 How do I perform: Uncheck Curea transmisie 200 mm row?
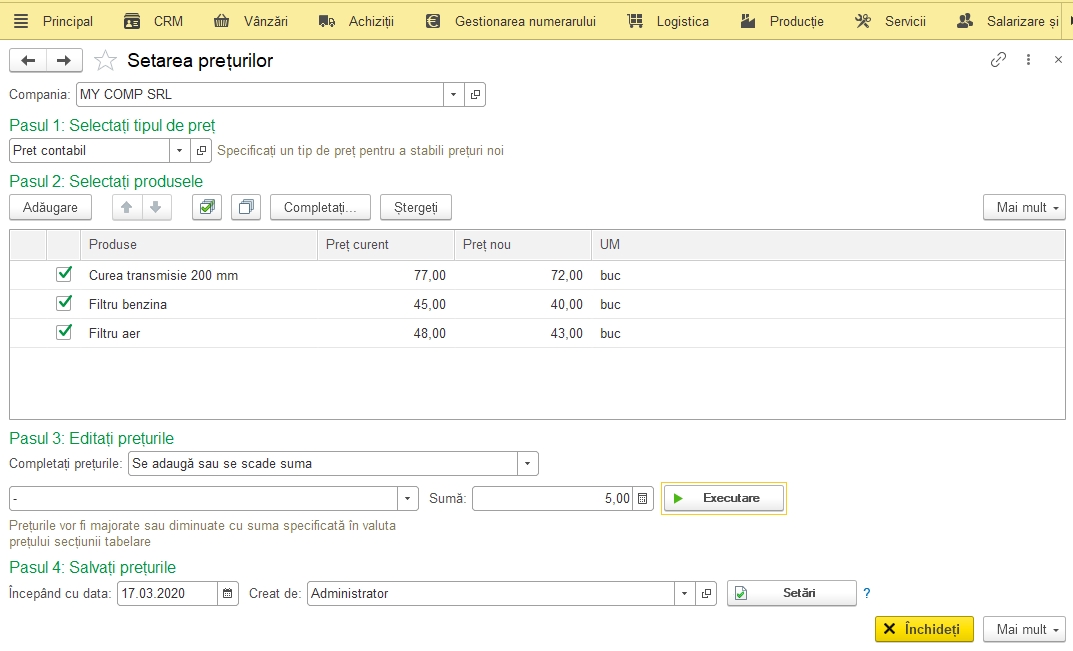(x=64, y=275)
